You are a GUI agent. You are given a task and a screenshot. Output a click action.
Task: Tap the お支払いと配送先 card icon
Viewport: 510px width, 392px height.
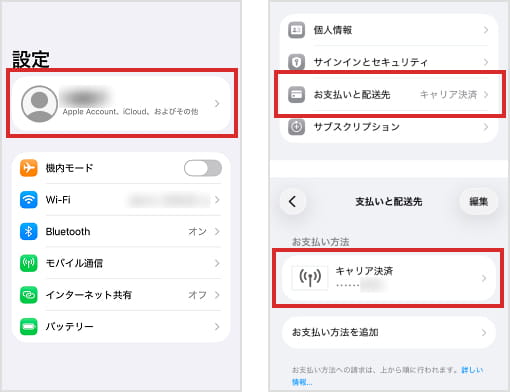(296, 94)
